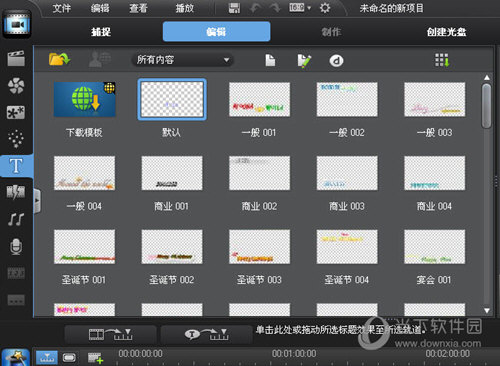Select the Title room T icon
This screenshot has height=366, width=500.
coord(16,166)
